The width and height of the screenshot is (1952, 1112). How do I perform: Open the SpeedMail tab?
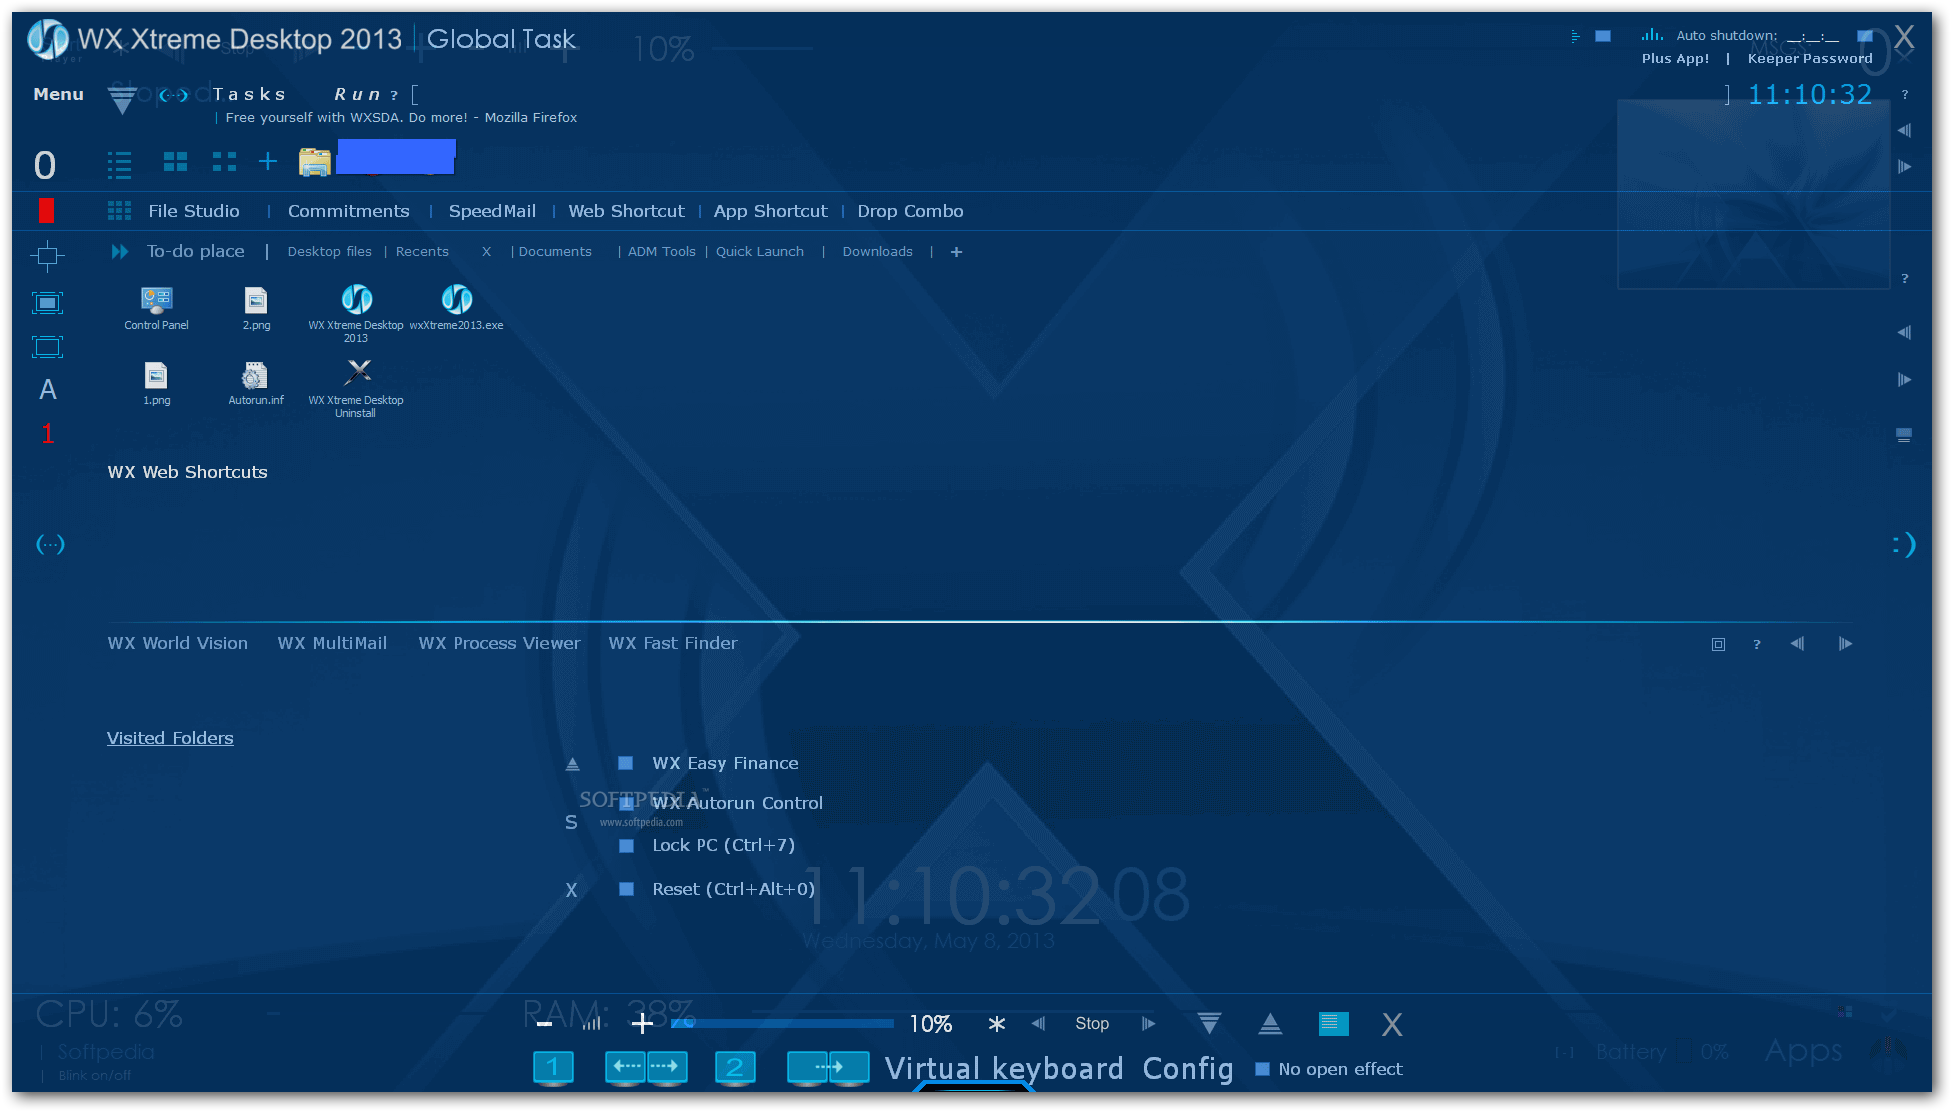coord(492,211)
